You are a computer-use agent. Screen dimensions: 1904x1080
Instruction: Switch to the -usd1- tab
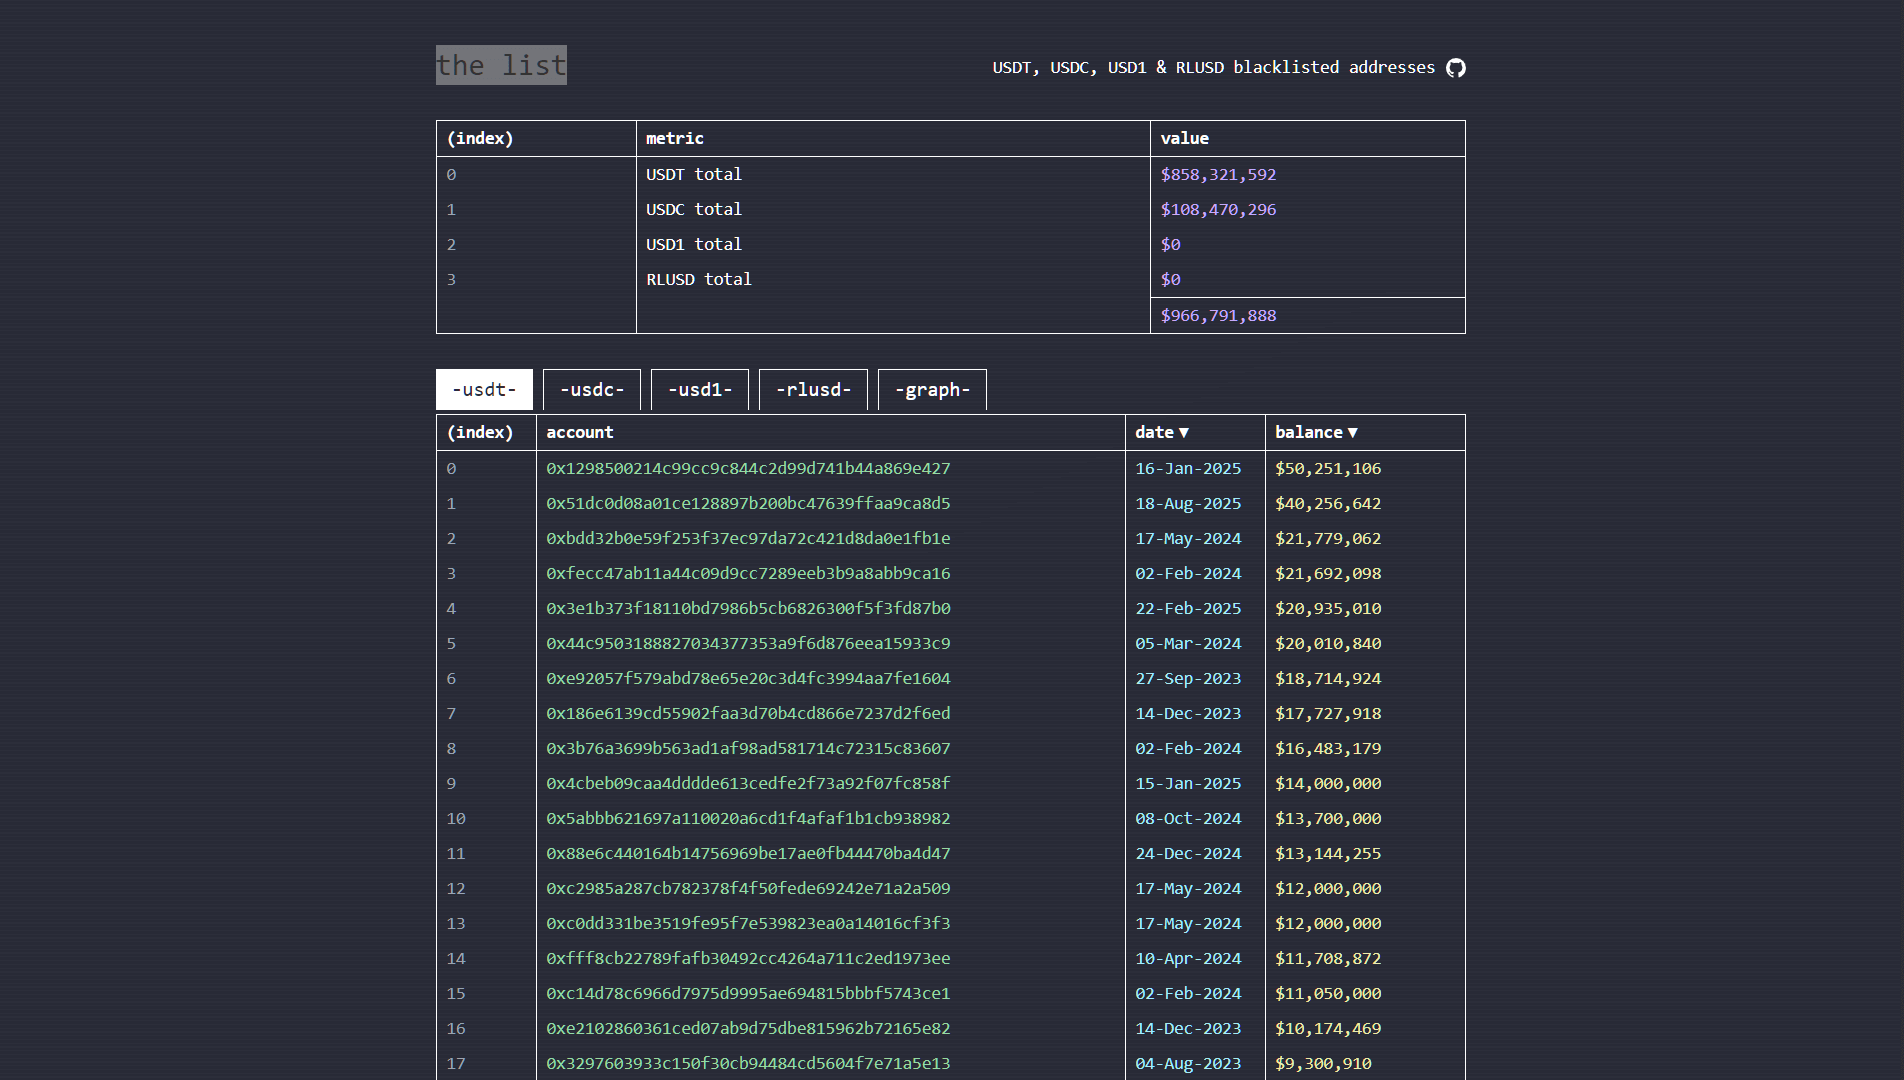(700, 390)
